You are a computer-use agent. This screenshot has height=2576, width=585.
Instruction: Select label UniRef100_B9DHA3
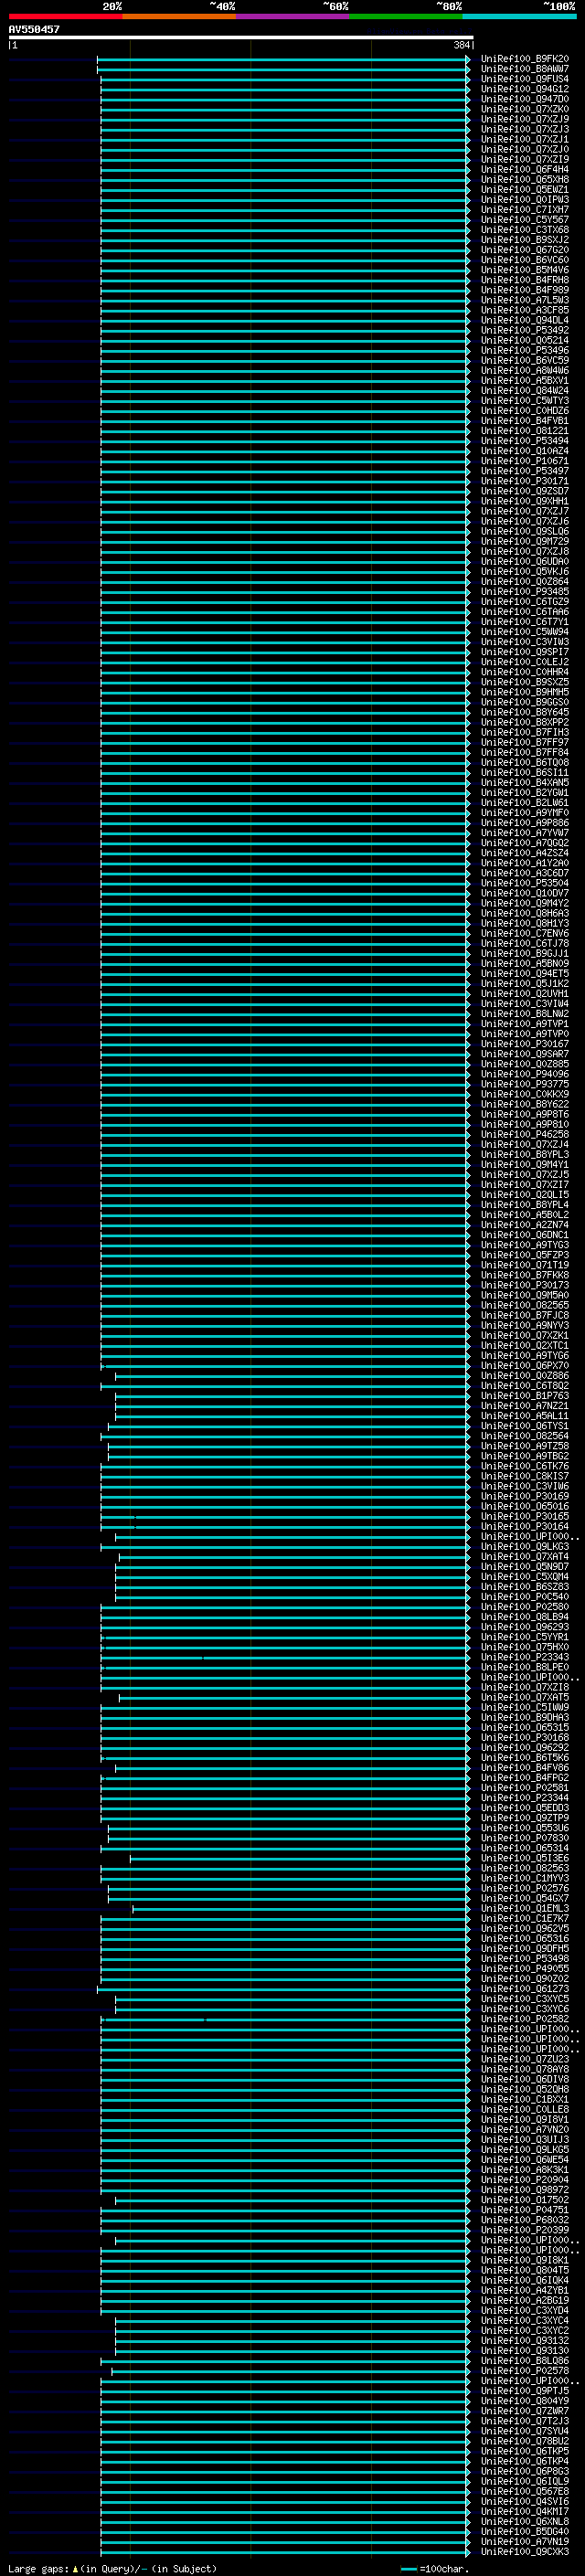(x=524, y=1717)
